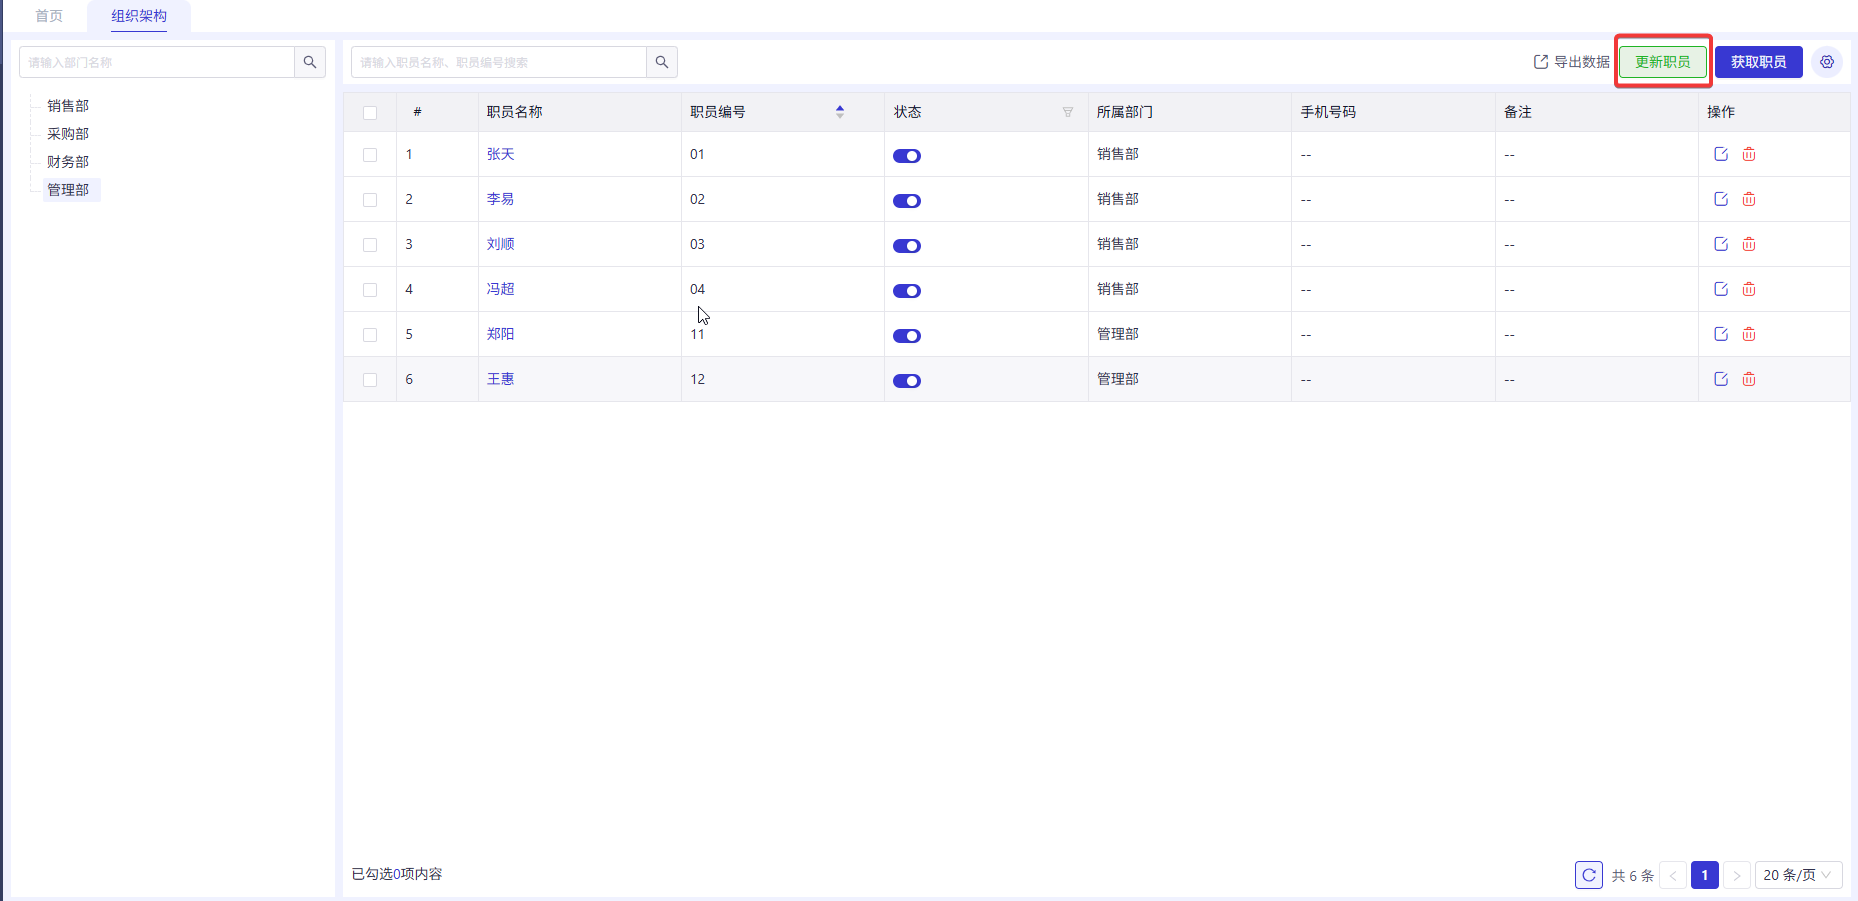Image resolution: width=1858 pixels, height=901 pixels.
Task: Disable status switch for 刘顺
Action: (x=907, y=246)
